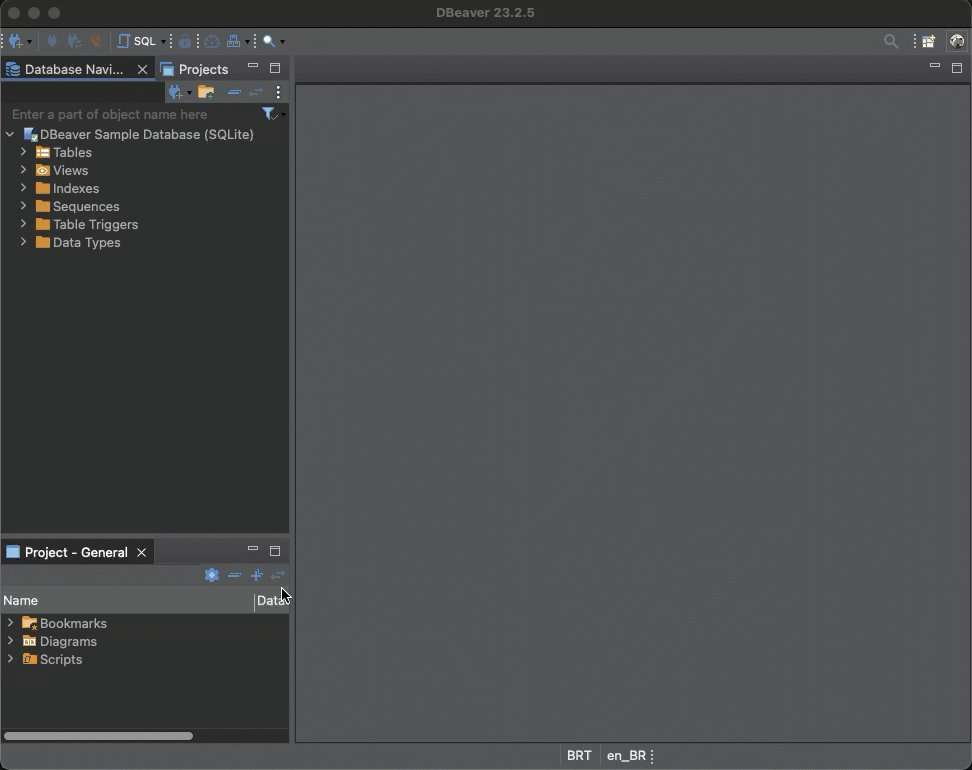The height and width of the screenshot is (770, 972).
Task: Close the Project - General tab
Action: point(141,552)
